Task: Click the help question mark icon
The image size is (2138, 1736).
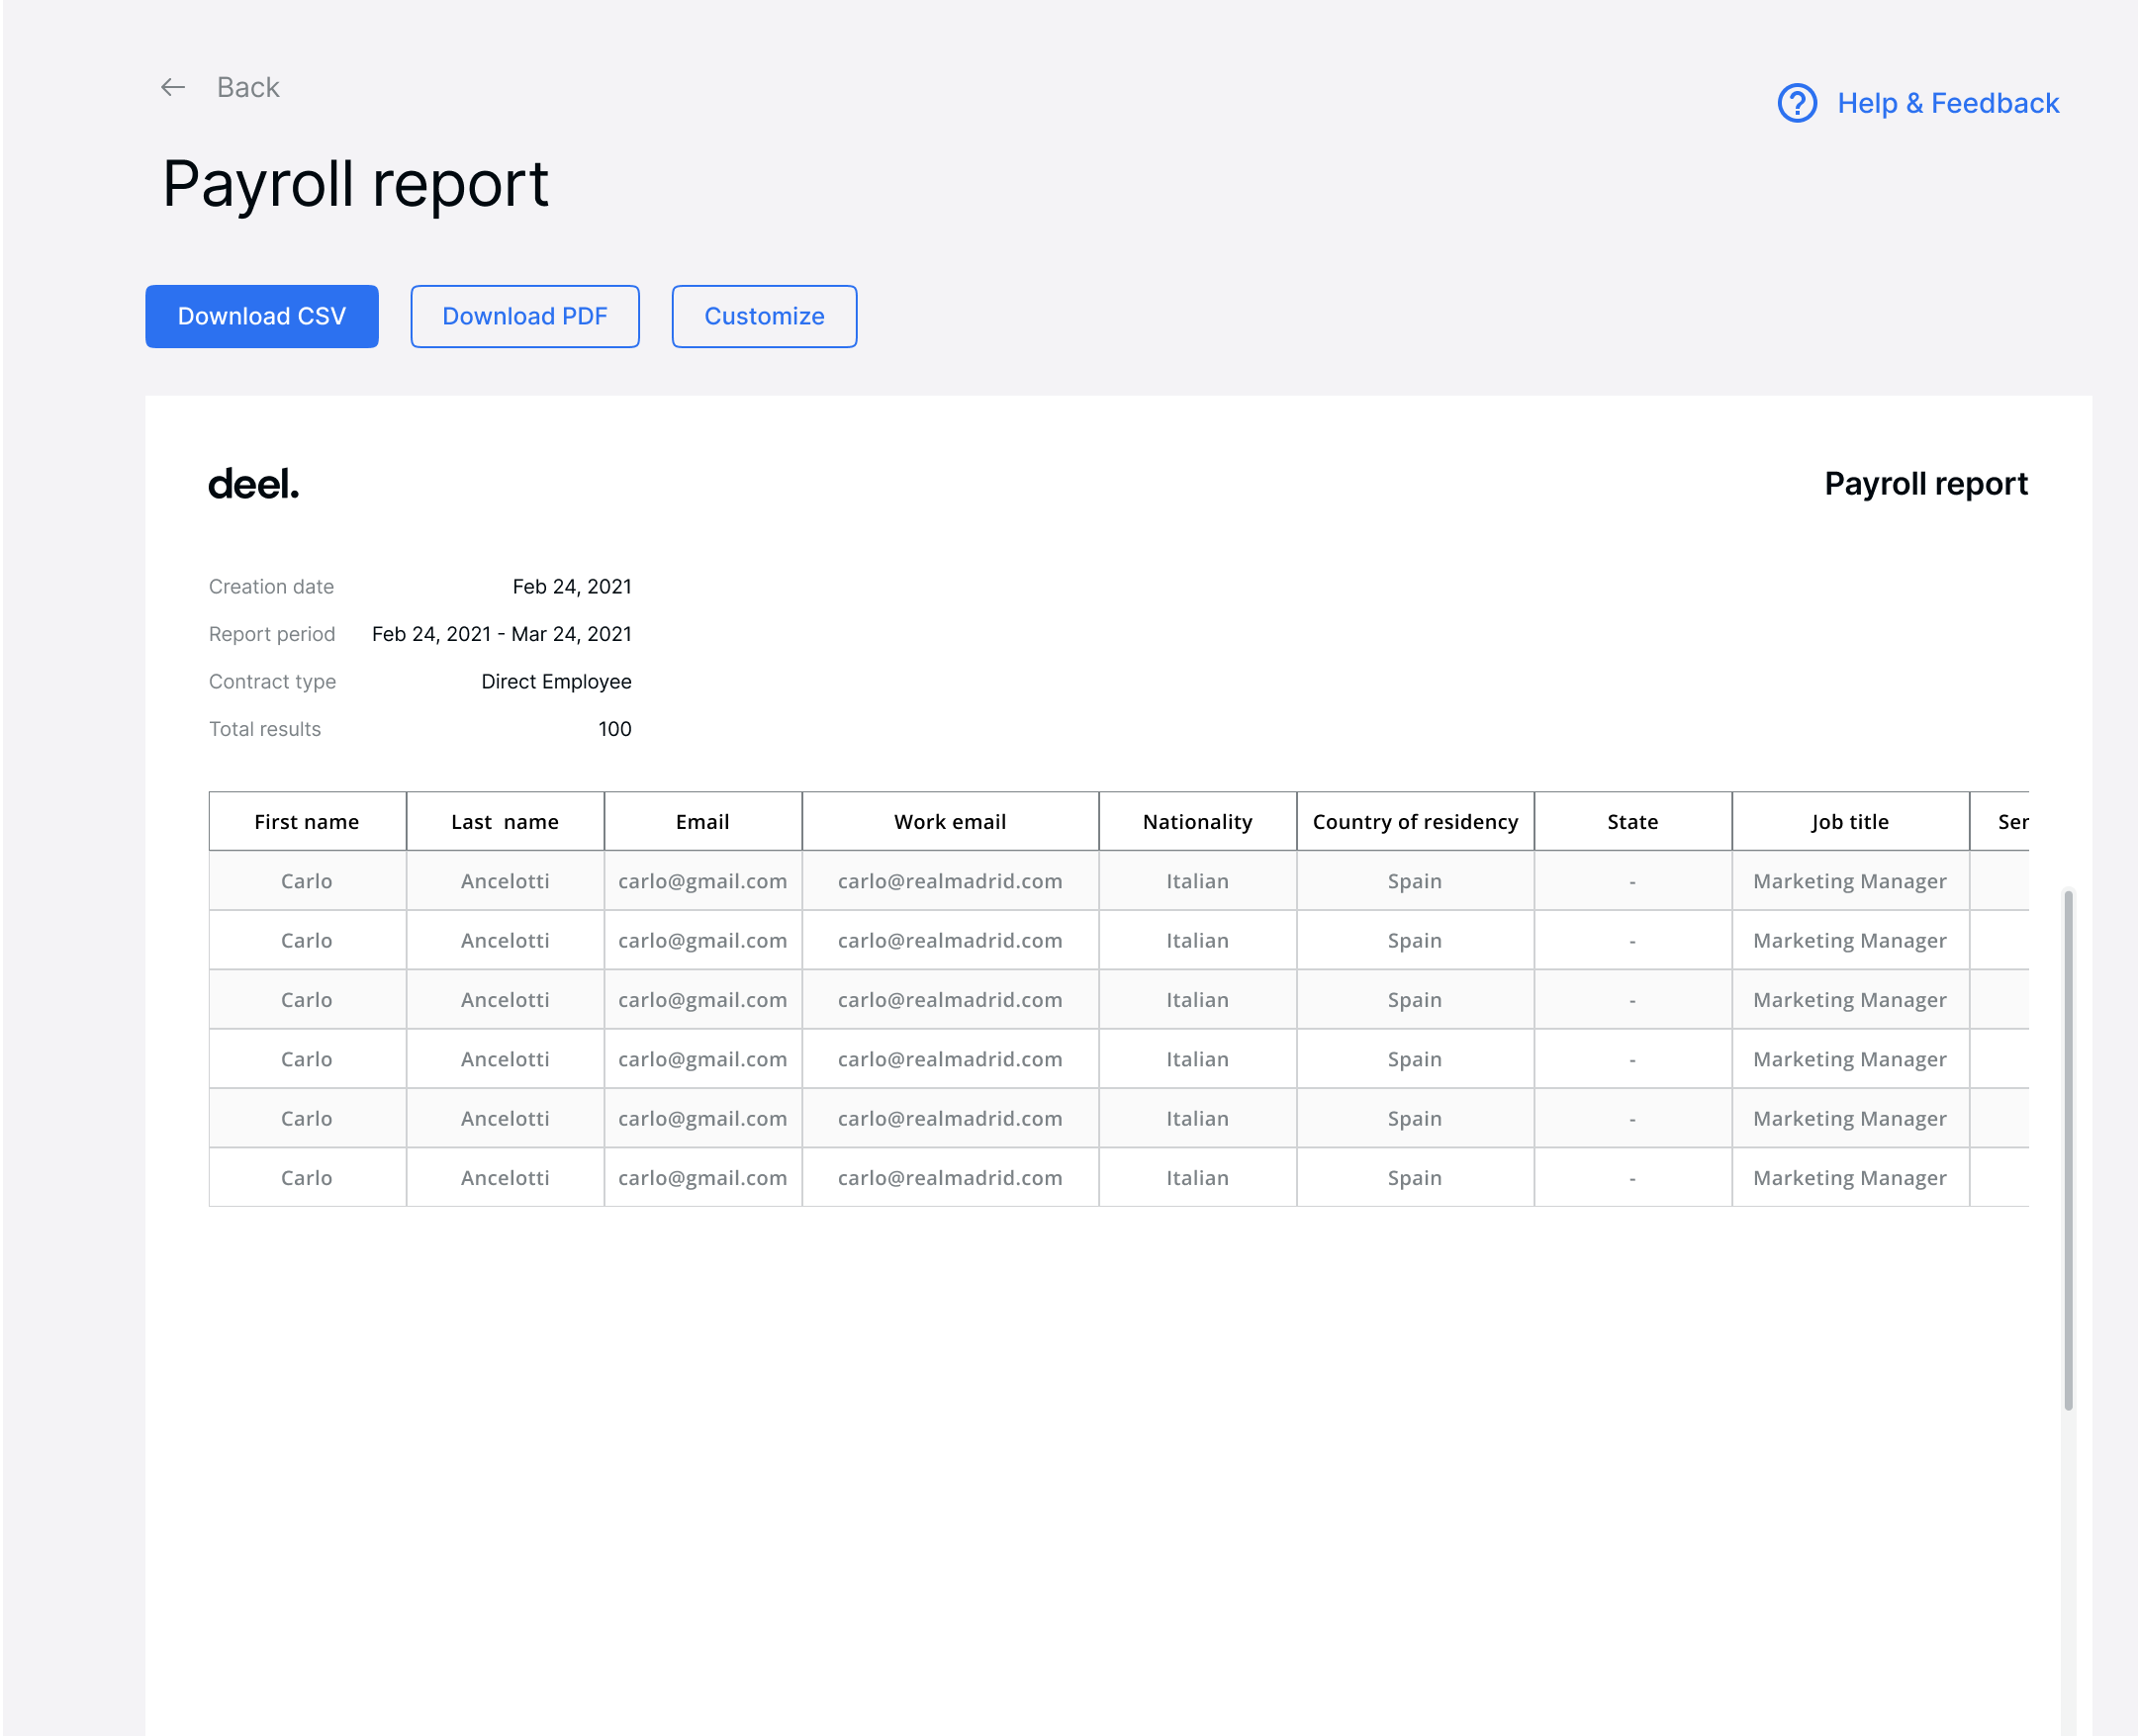Action: click(x=1796, y=103)
